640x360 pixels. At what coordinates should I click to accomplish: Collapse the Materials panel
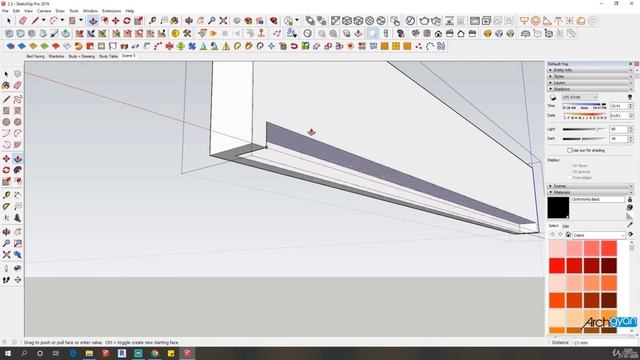(x=589, y=192)
